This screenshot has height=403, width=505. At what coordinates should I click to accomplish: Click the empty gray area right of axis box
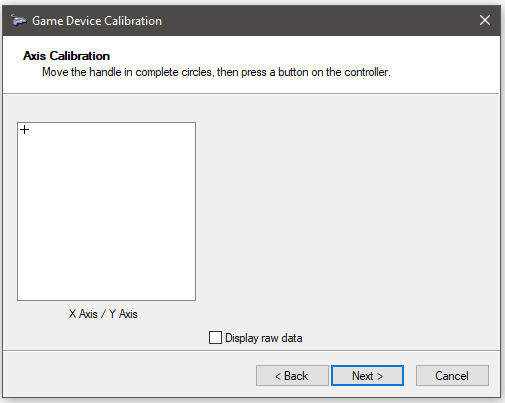[x=347, y=211]
